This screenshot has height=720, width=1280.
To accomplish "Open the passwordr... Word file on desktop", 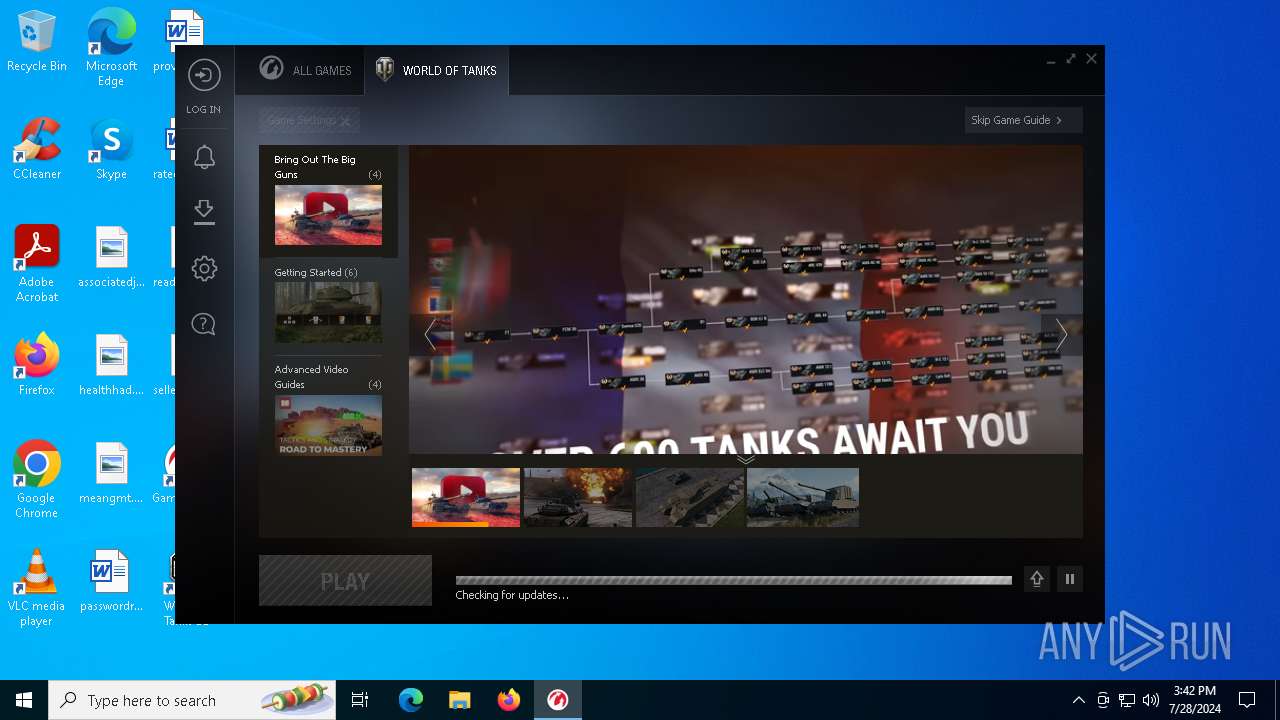I will tap(111, 582).
